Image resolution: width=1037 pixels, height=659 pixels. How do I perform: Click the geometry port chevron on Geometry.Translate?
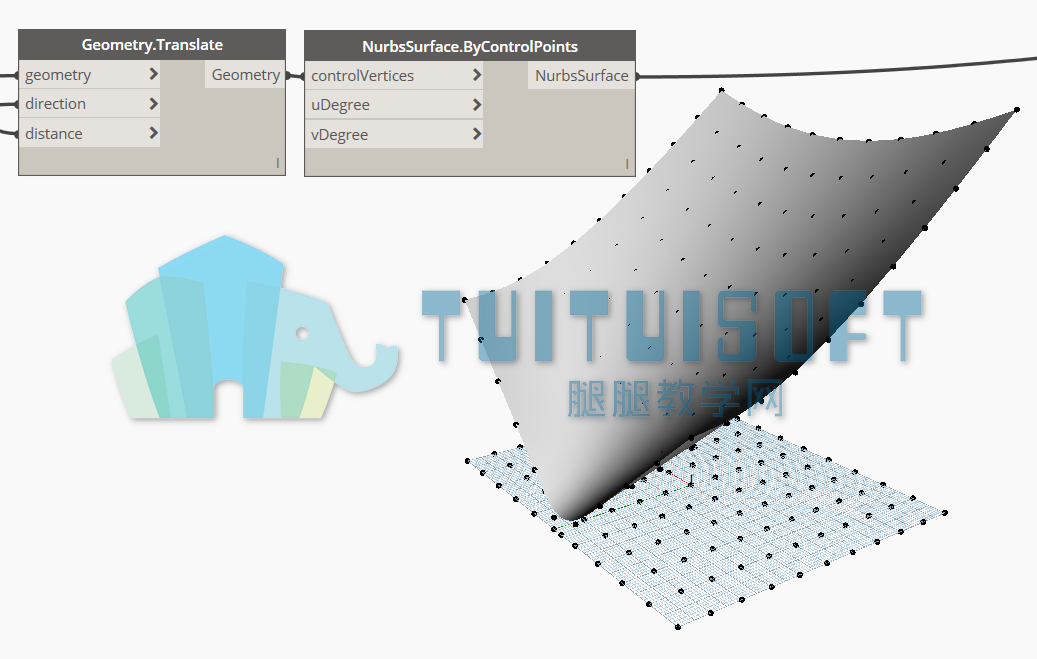pyautogui.click(x=153, y=74)
